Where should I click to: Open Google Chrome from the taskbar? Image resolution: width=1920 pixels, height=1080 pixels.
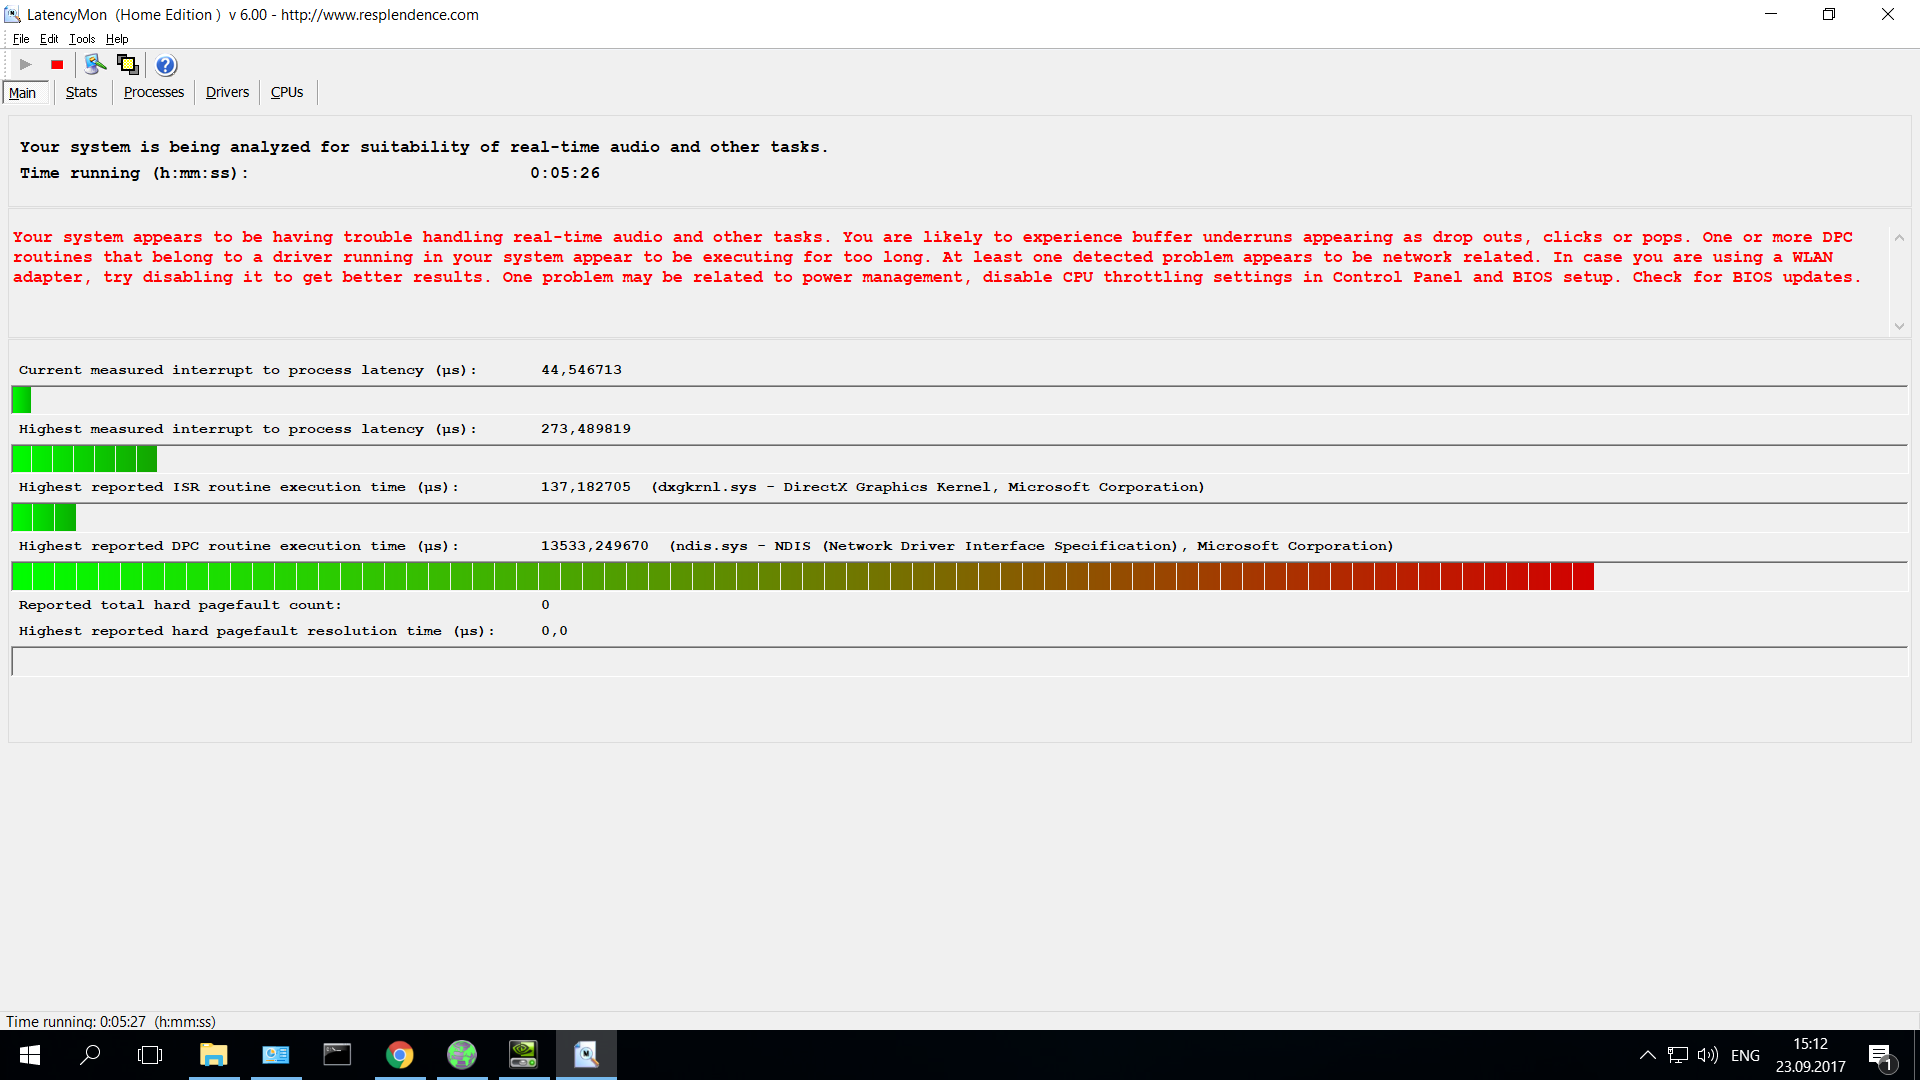[x=400, y=1055]
